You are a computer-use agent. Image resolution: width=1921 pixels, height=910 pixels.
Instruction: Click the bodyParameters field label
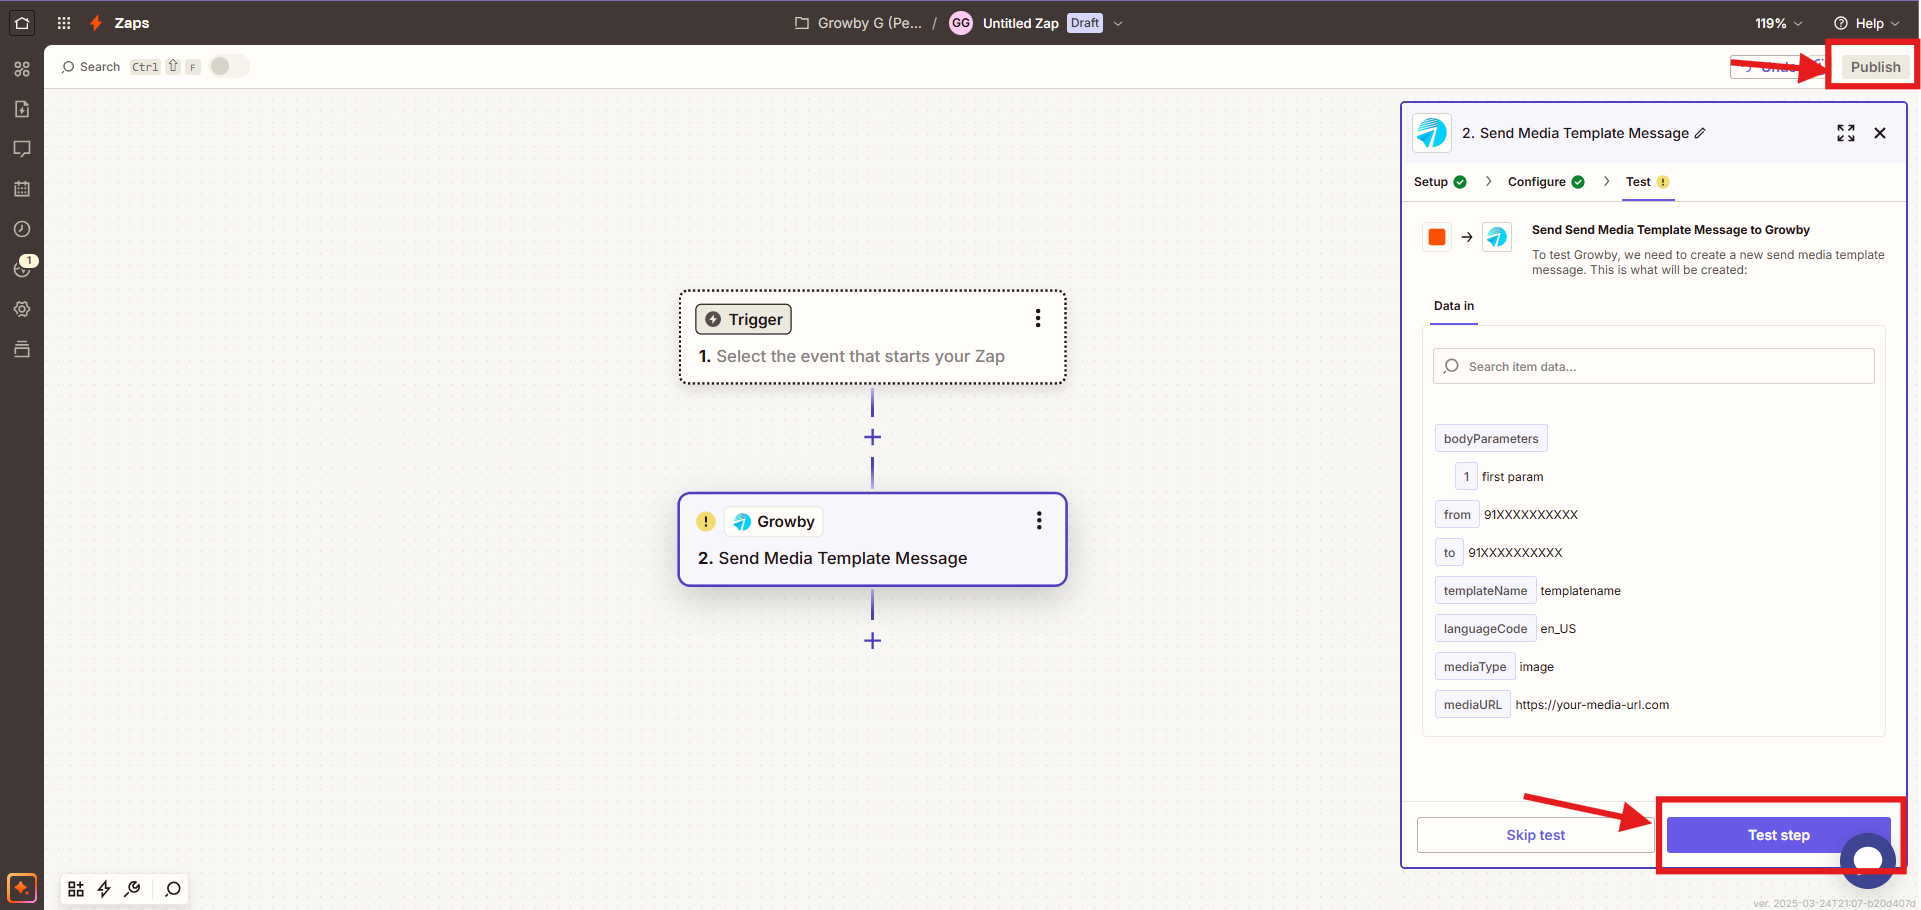(x=1491, y=439)
